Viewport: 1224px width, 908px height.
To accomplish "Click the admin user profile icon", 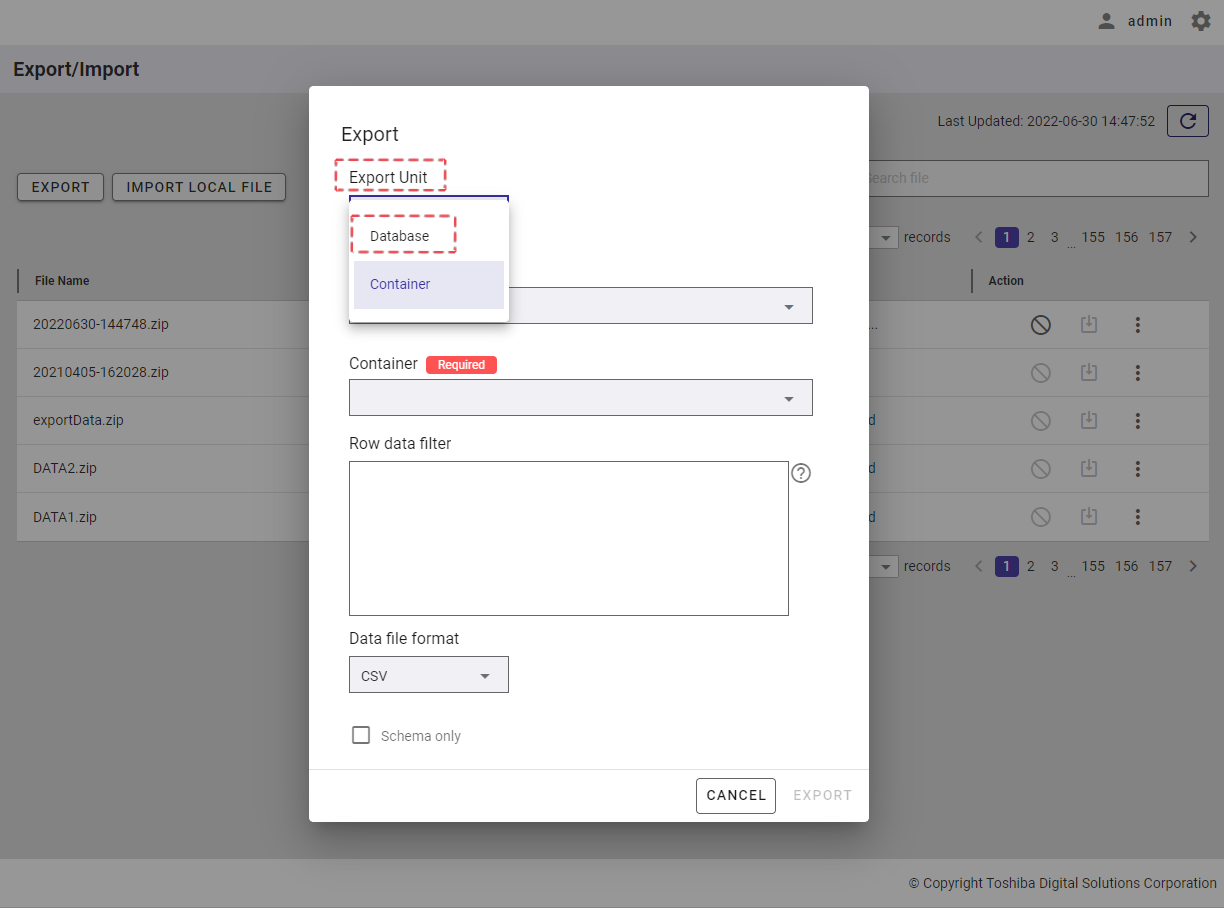I will [x=1106, y=21].
